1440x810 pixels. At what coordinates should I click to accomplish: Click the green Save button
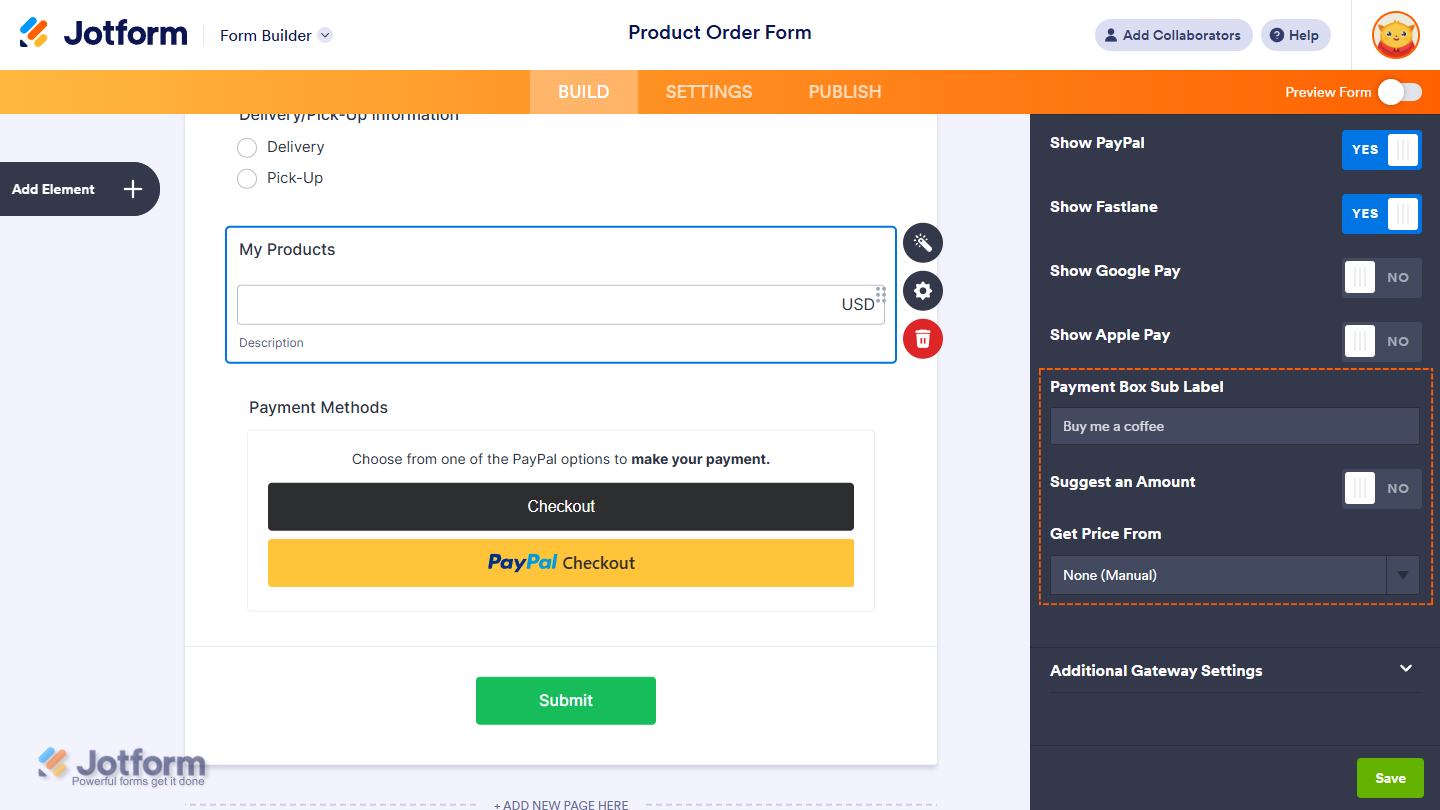1390,778
